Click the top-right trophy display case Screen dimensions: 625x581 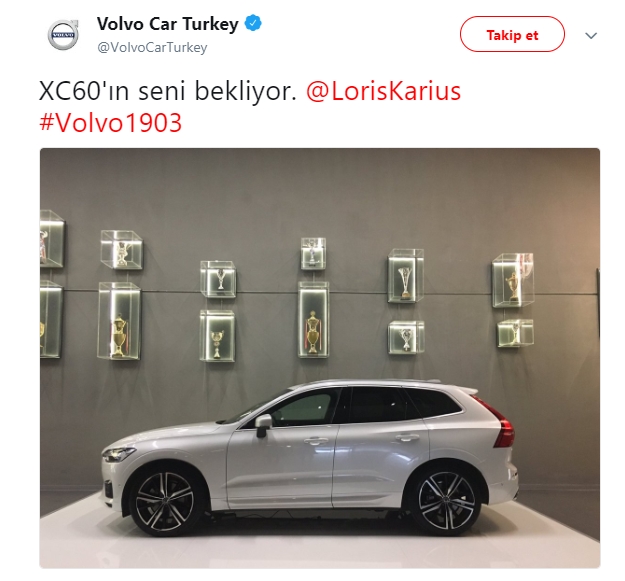coord(513,281)
